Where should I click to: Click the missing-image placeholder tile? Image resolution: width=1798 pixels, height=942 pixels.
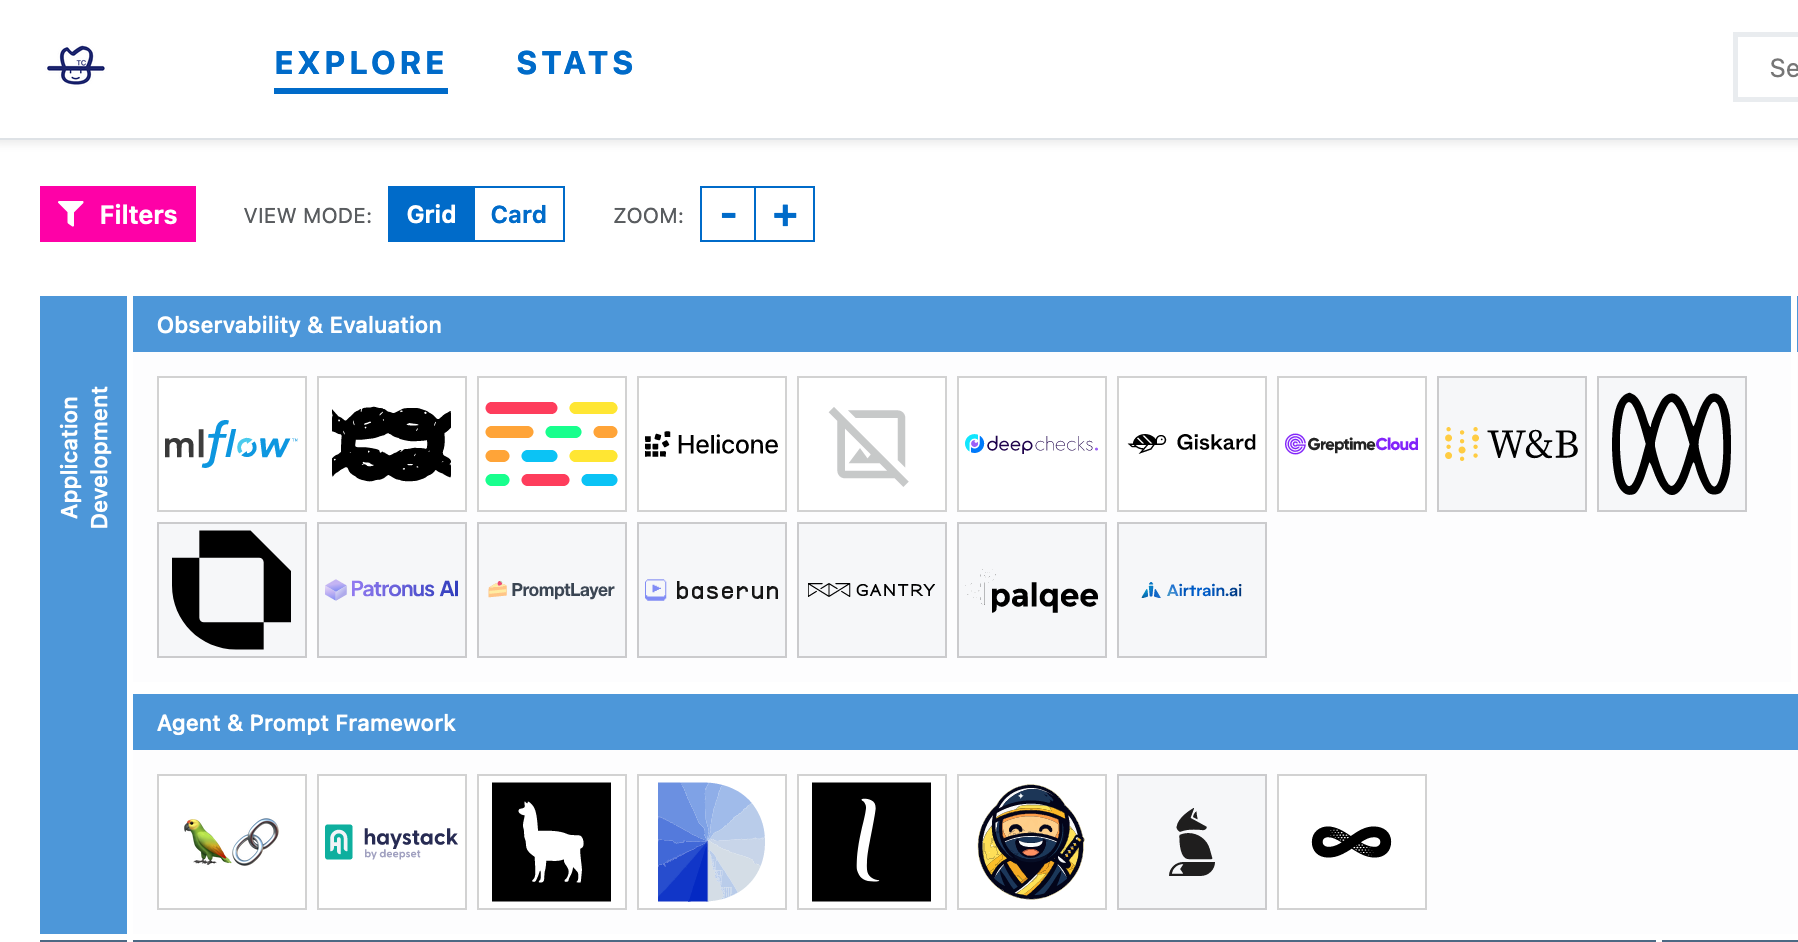coord(872,444)
